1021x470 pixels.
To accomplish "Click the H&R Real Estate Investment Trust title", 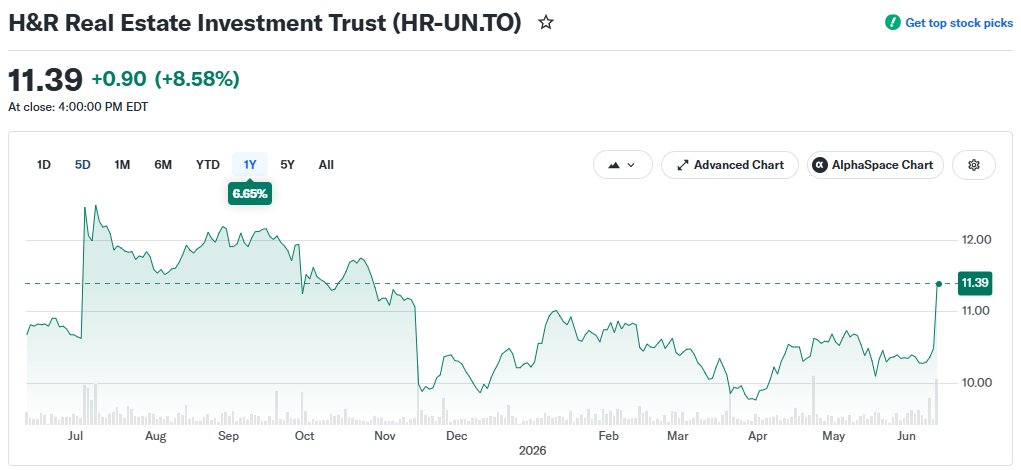I will pos(265,23).
